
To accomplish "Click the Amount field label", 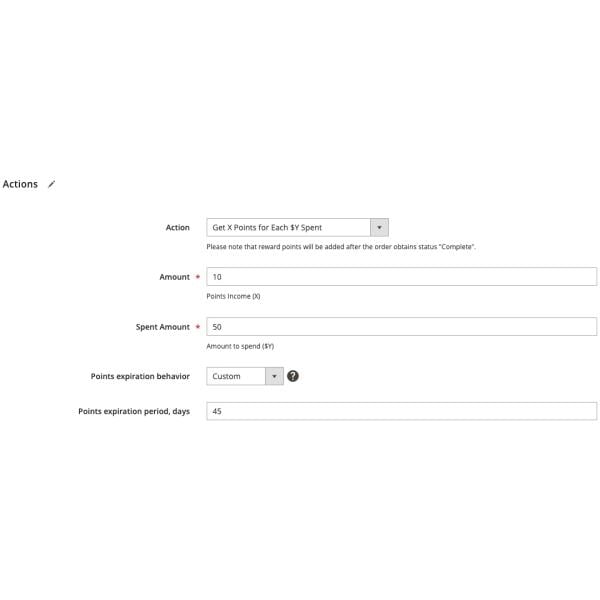I will click(174, 277).
